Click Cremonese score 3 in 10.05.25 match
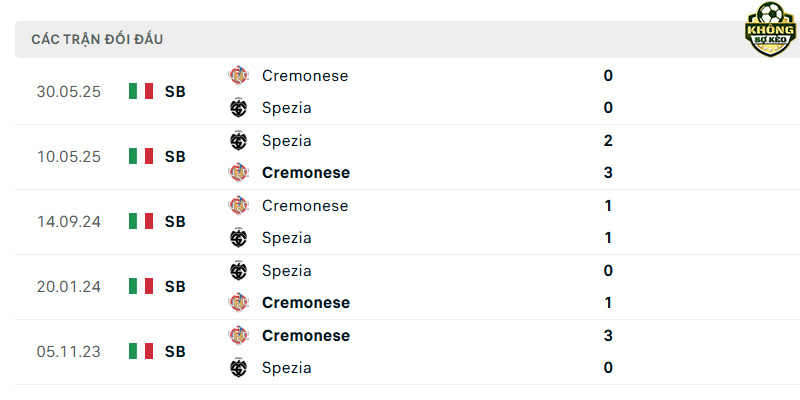Viewport: 800px width, 400px height. (608, 172)
